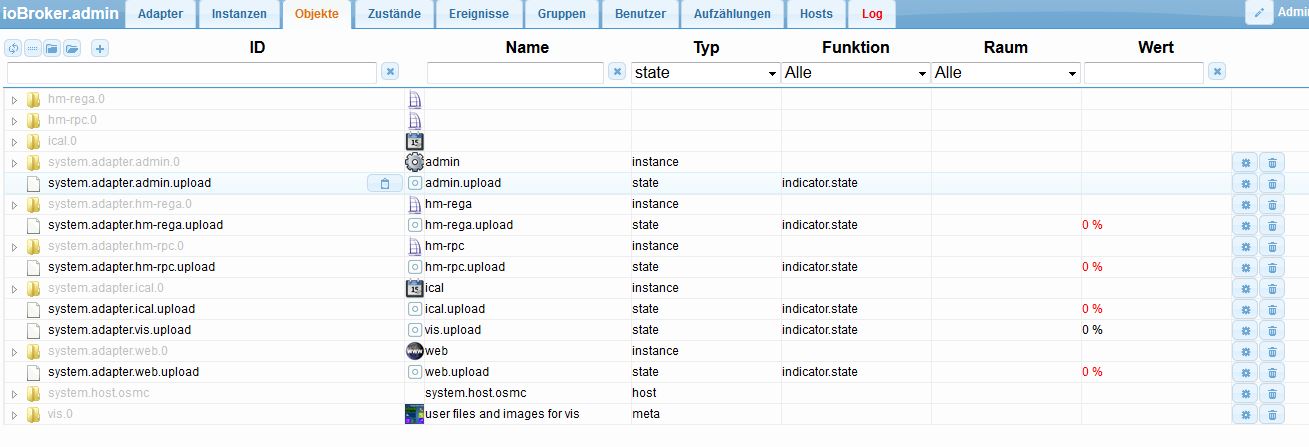Screen dimensions: 1309x447
Task: Copy ID of system.adapter.admin.upload row
Action: point(385,183)
